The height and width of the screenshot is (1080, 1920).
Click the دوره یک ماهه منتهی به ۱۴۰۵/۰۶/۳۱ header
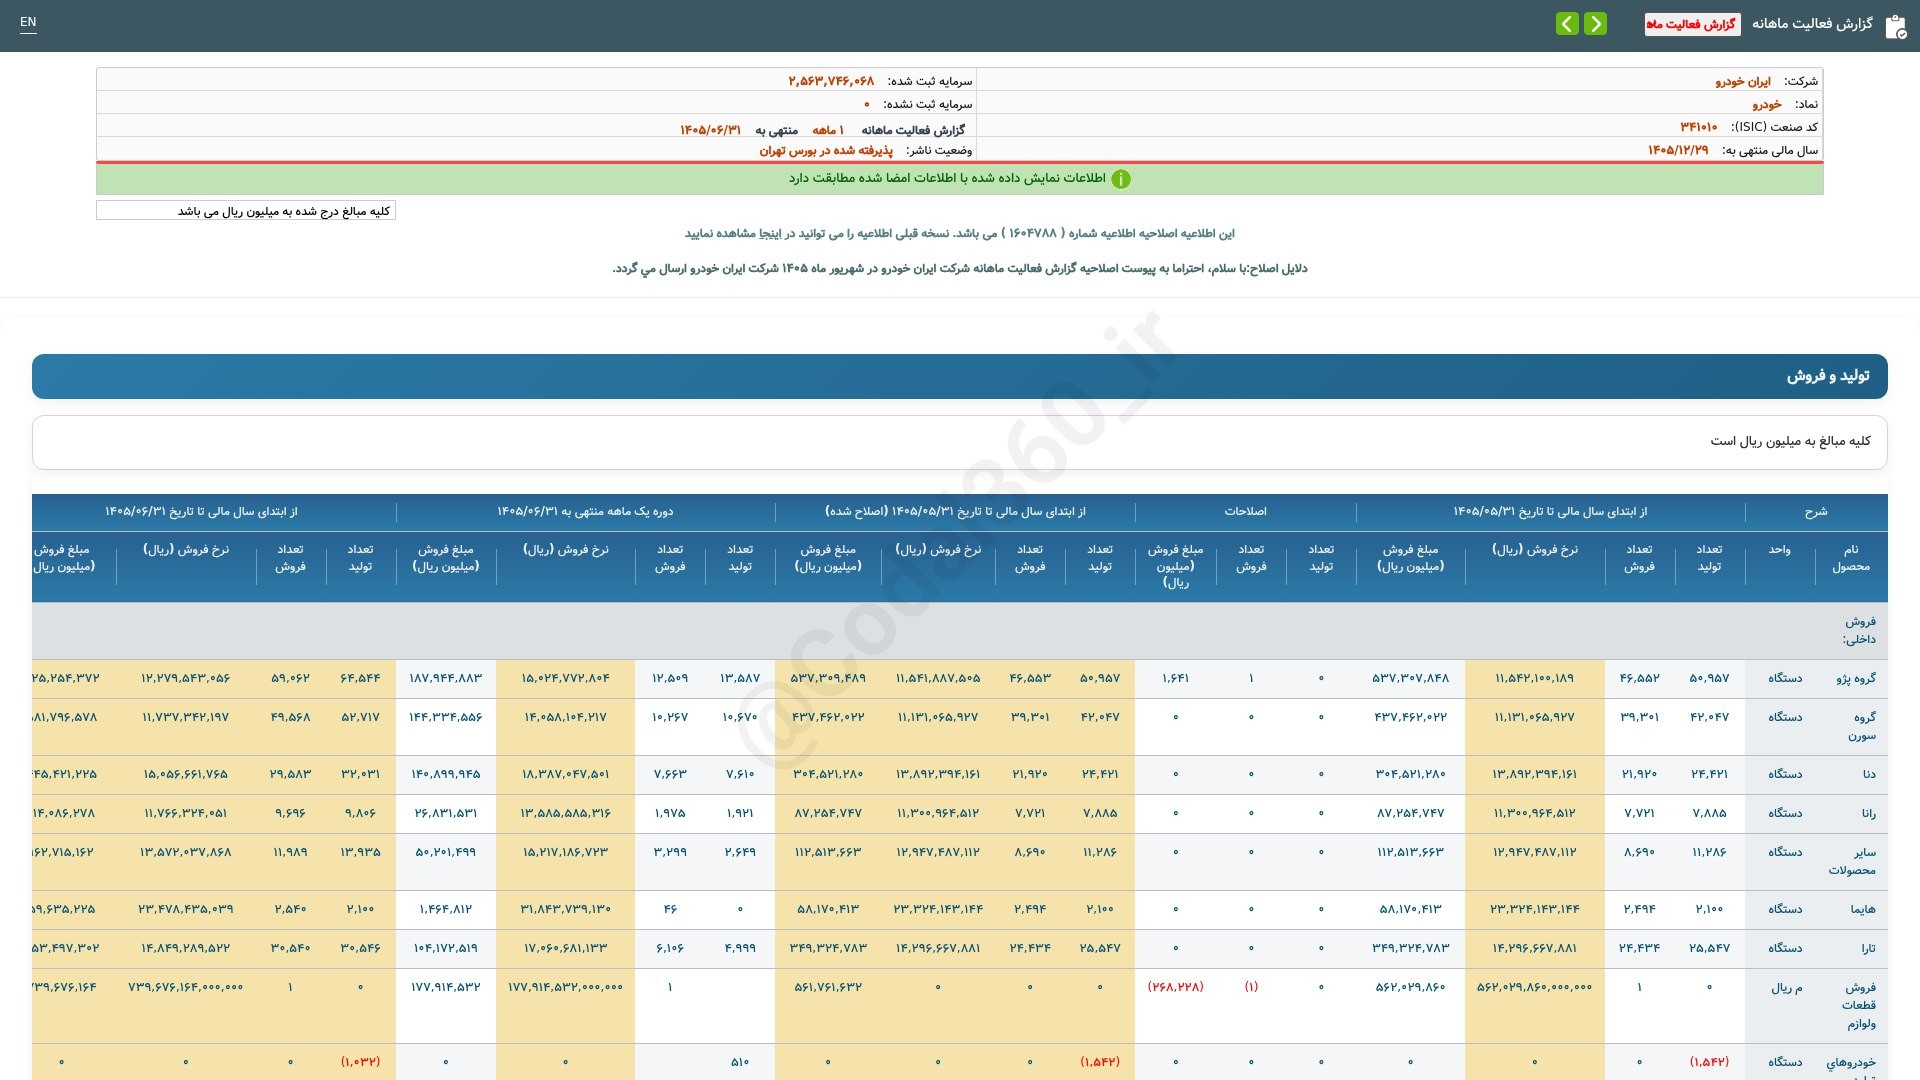pos(585,512)
